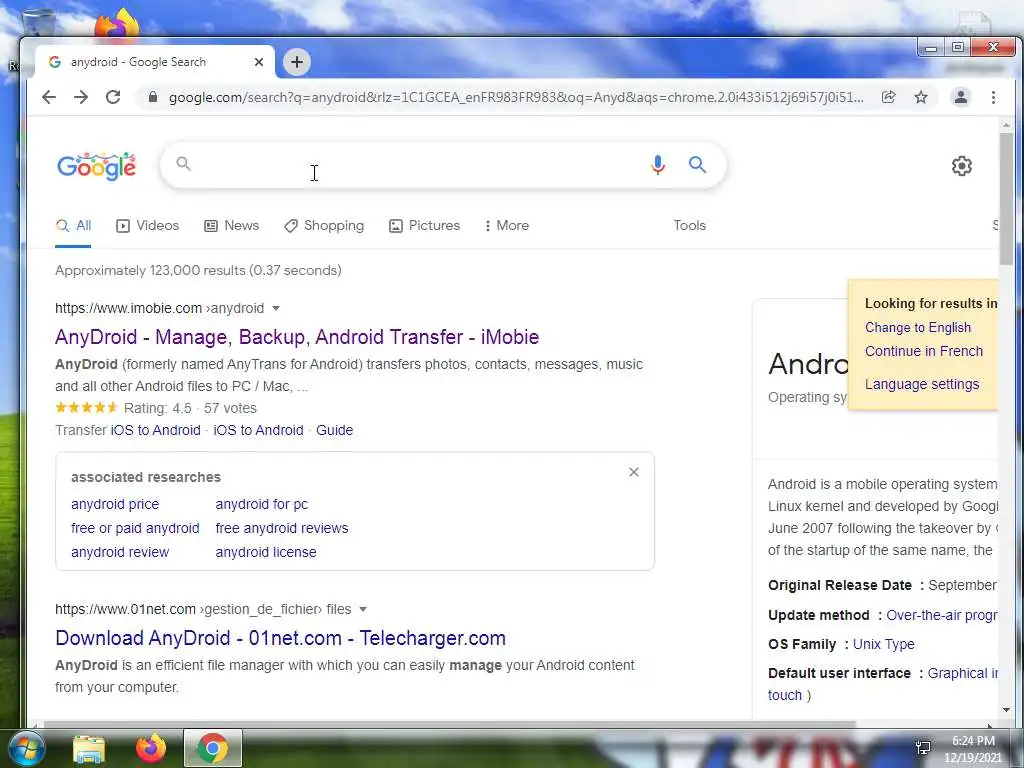
Task: Switch to the News tab
Action: pos(232,225)
